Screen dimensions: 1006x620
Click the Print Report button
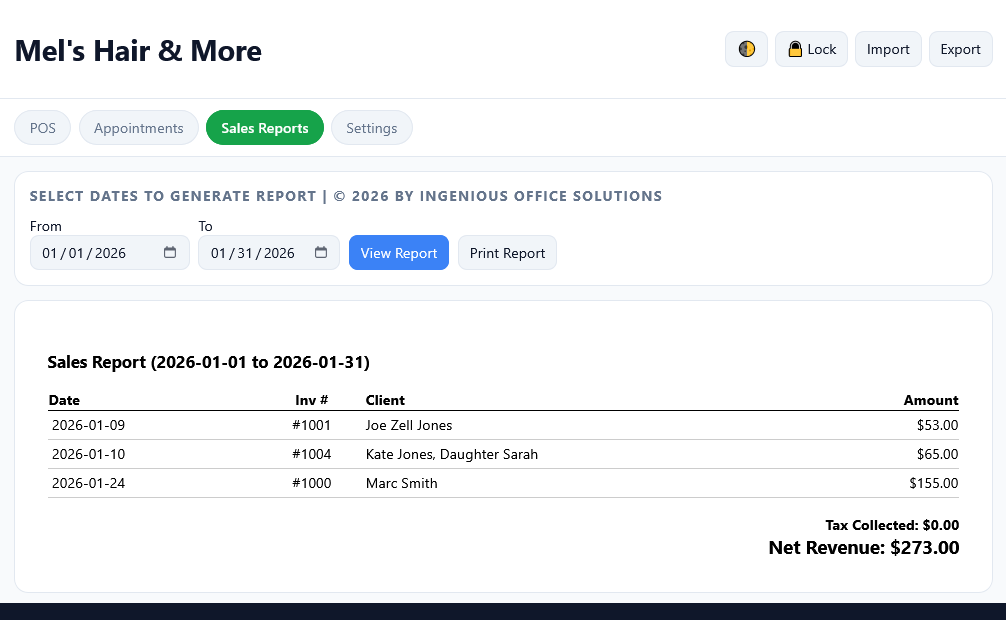[507, 252]
